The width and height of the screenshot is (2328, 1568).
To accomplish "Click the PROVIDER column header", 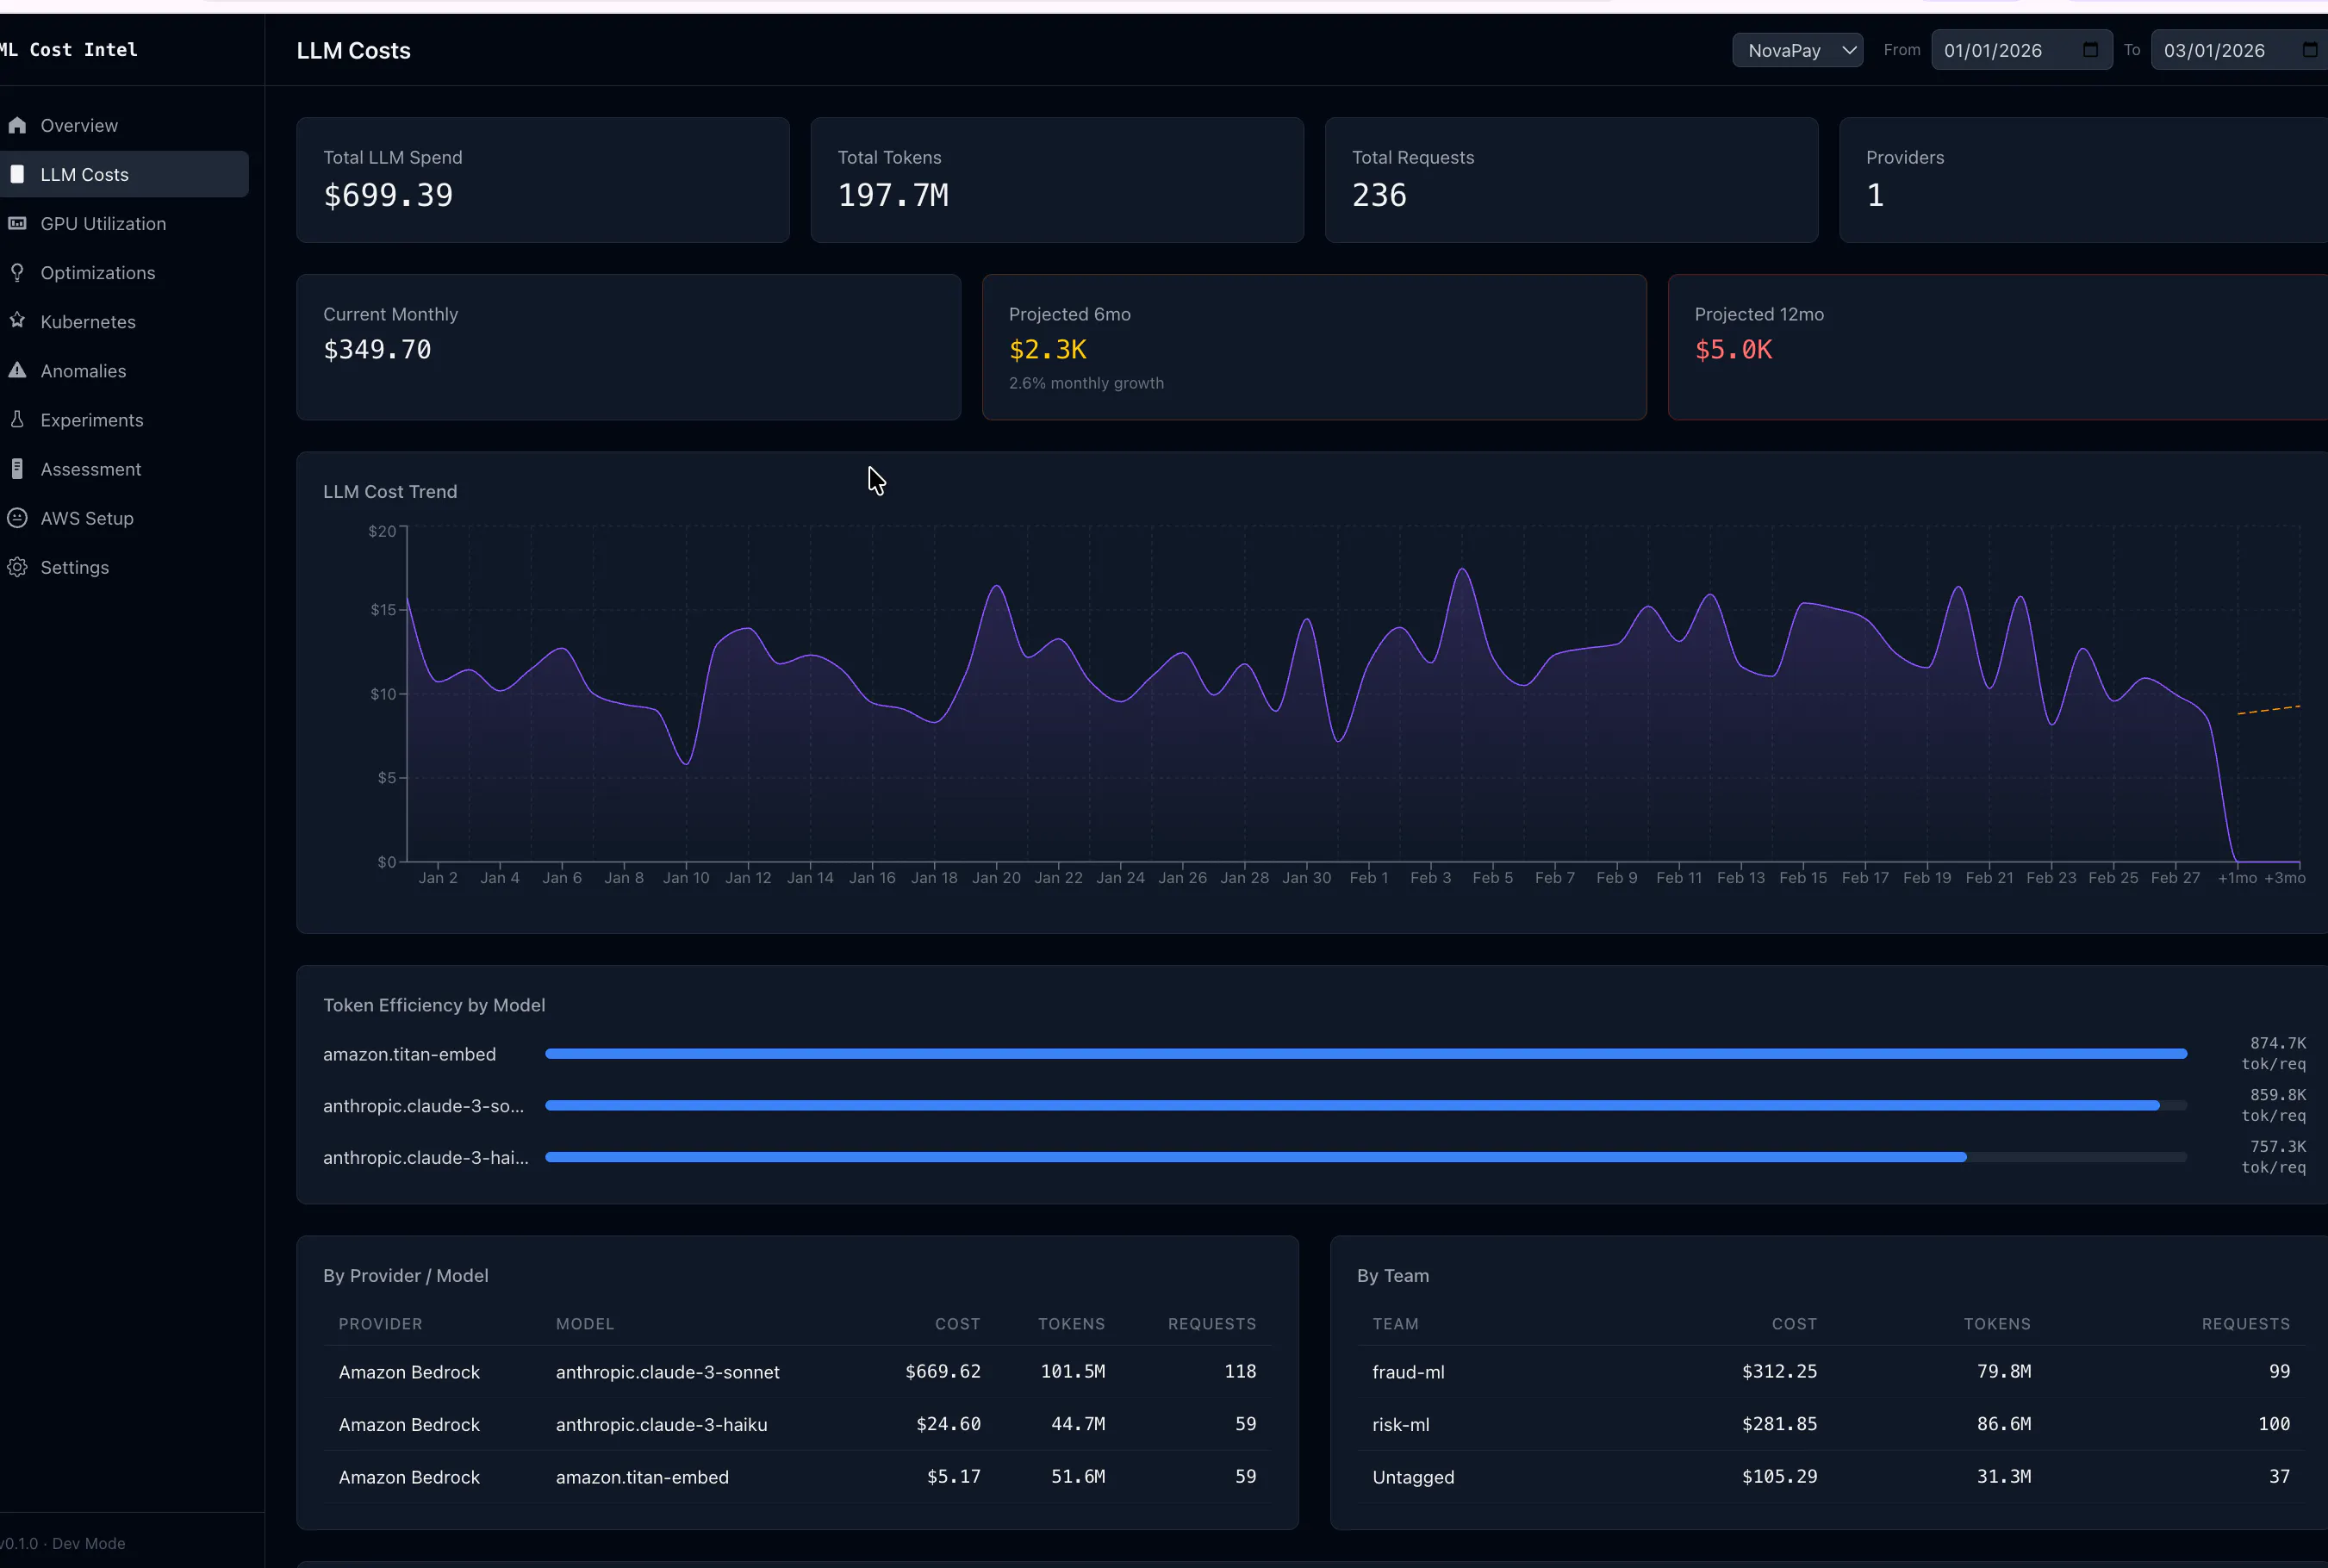I will [380, 1323].
